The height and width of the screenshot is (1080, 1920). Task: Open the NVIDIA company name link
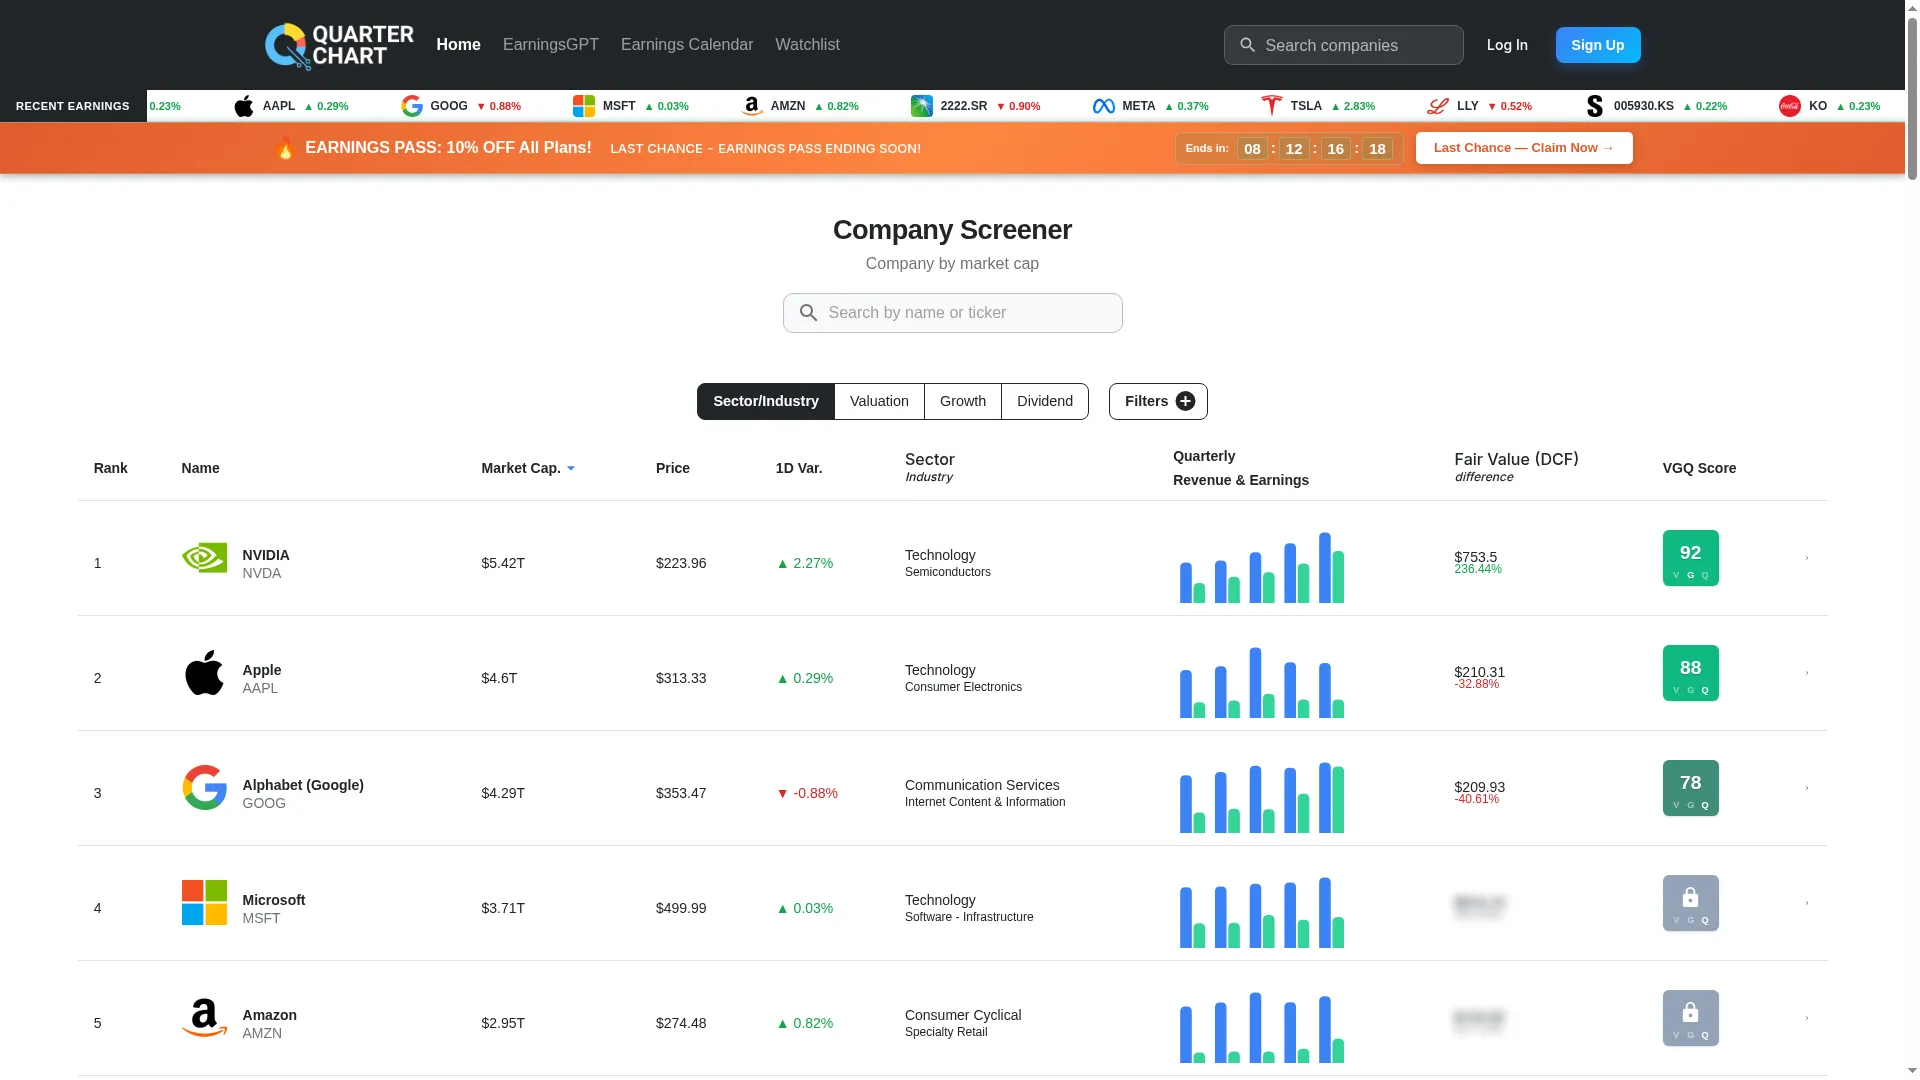[266, 555]
